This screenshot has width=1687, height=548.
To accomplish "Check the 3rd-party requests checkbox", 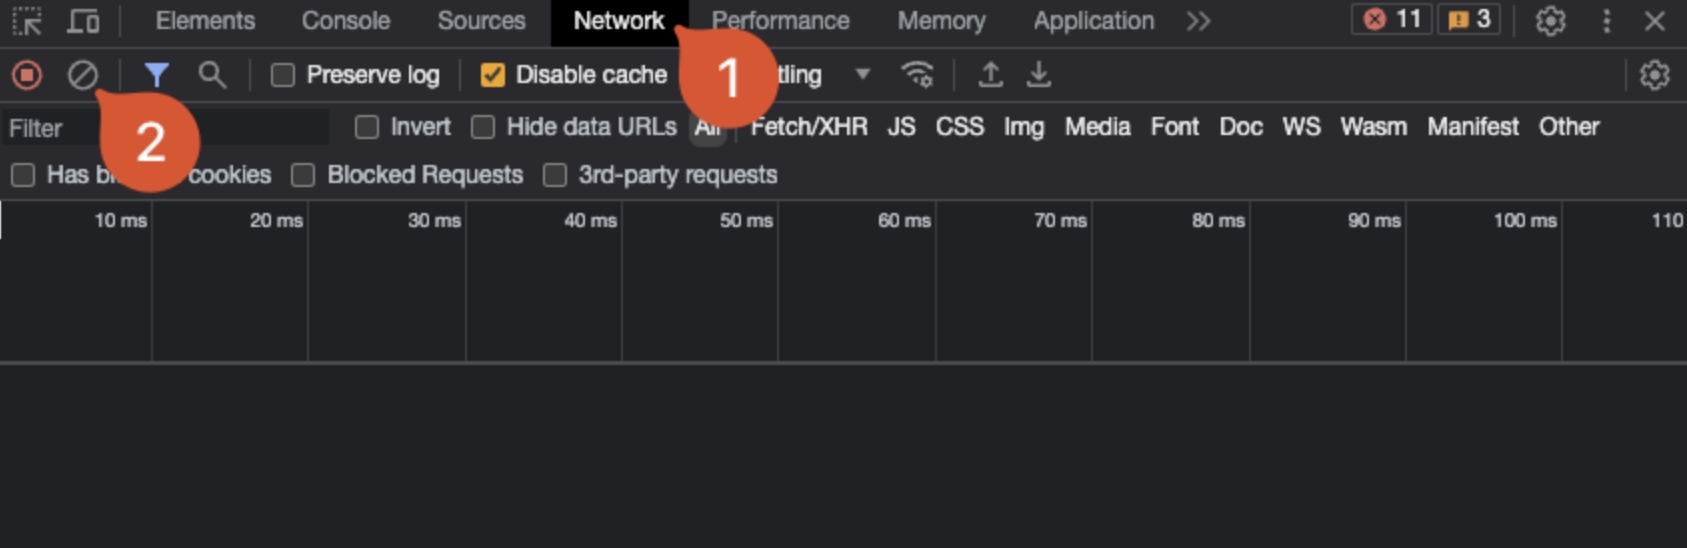I will tap(554, 175).
